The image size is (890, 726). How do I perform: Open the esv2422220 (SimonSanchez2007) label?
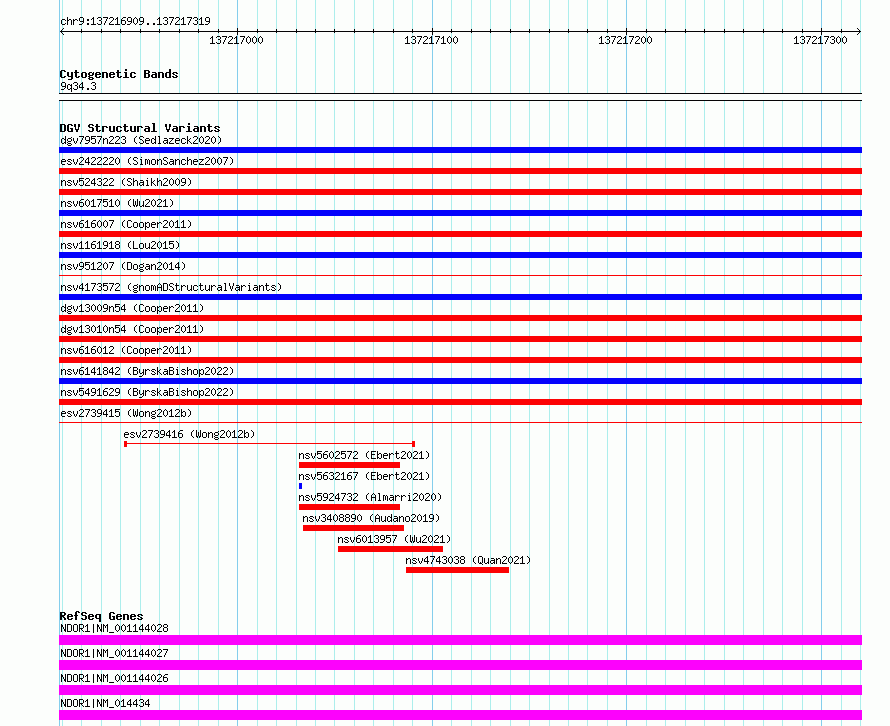(x=147, y=161)
